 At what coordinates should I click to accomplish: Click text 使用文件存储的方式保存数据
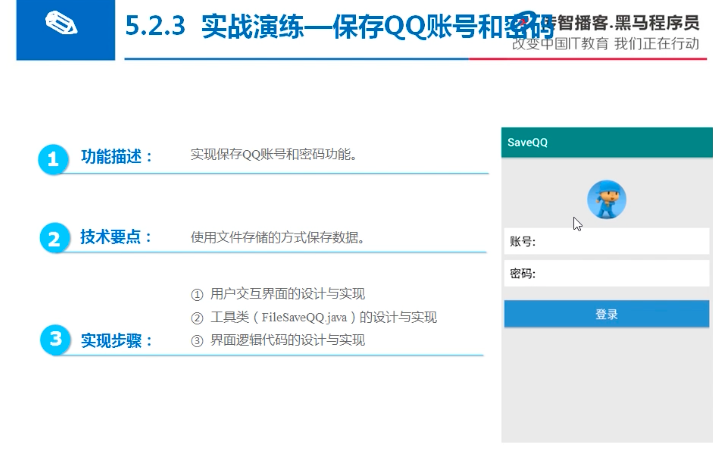(x=278, y=237)
